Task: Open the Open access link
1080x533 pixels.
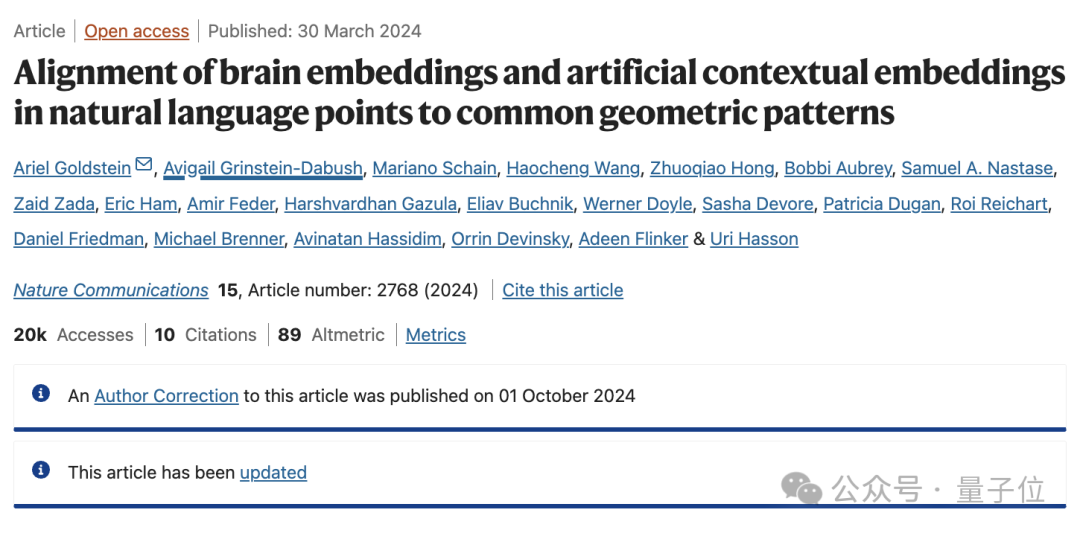Action: (136, 31)
